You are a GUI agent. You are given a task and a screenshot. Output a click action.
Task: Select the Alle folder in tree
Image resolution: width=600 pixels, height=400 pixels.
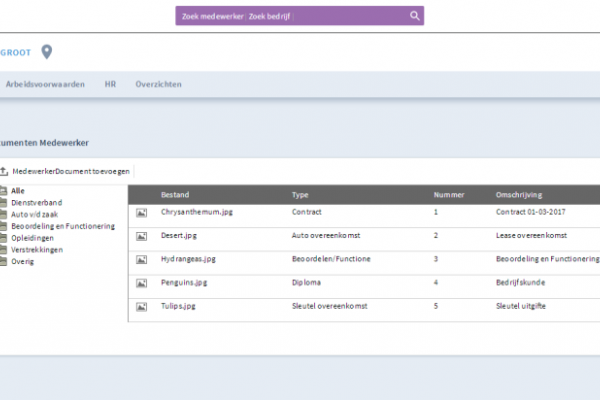(x=18, y=191)
